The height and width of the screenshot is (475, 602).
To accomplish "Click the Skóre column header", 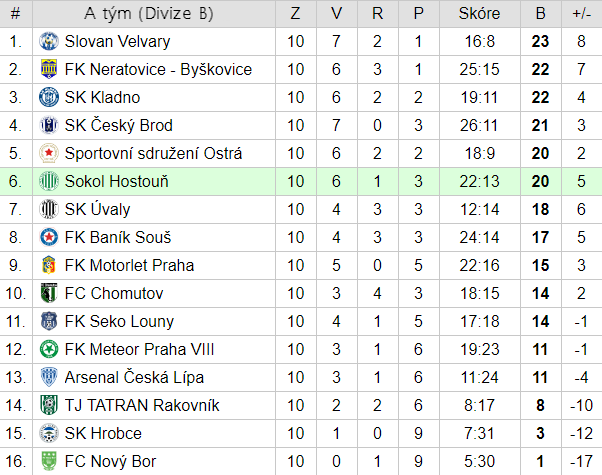I will pos(480,14).
